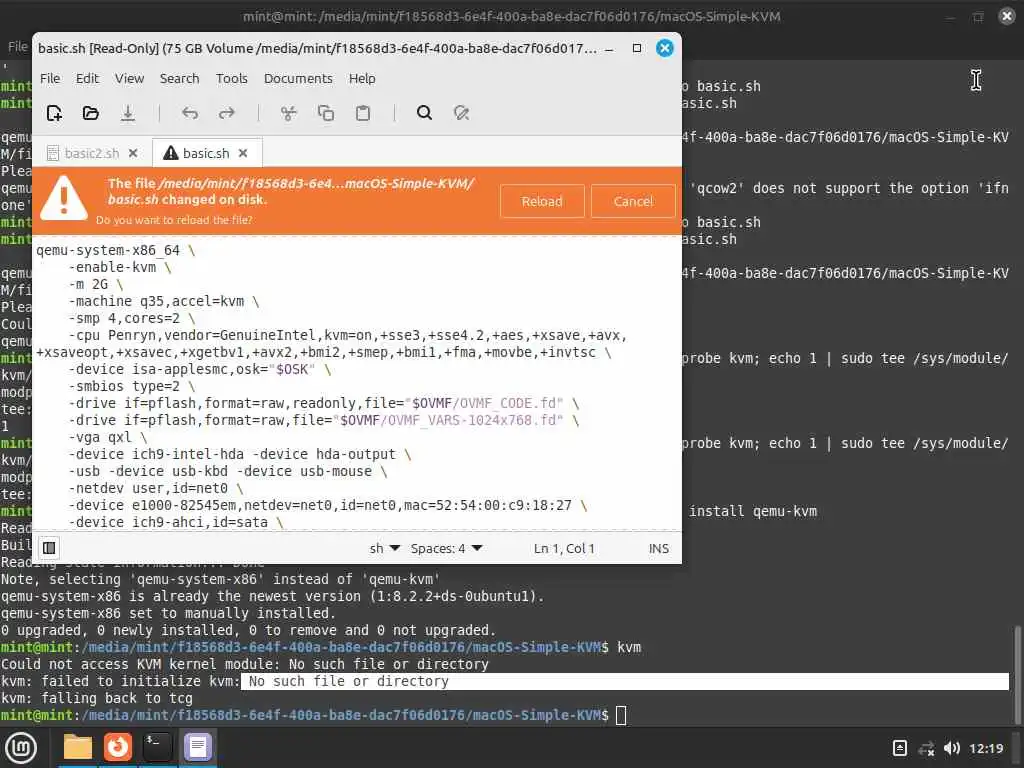This screenshot has width=1024, height=768.
Task: Click the '-smbios type=2' line
Action: [x=131, y=386]
